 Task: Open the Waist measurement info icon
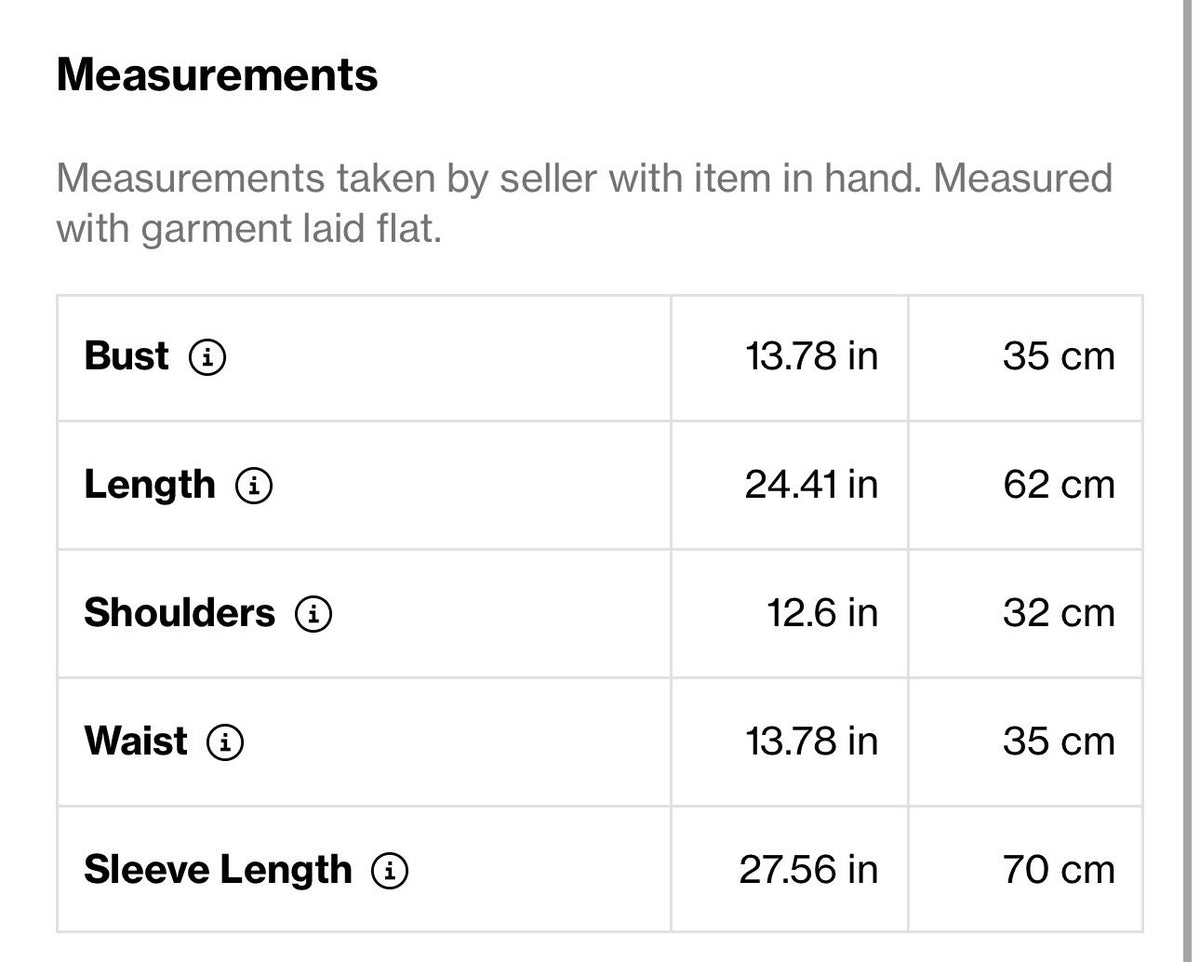pos(225,742)
